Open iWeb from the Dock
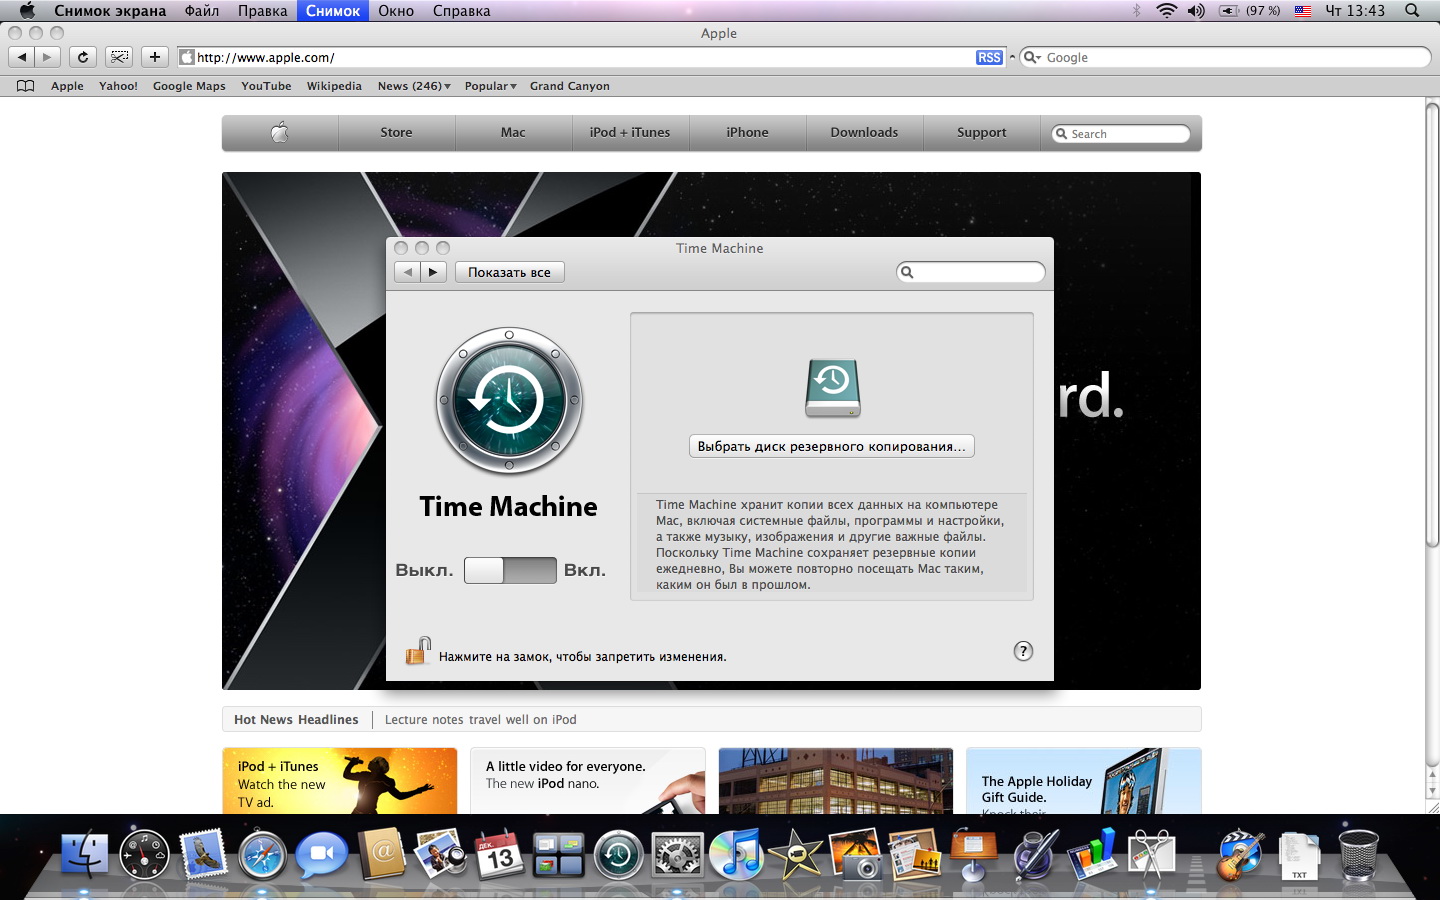The width and height of the screenshot is (1440, 900). point(915,855)
